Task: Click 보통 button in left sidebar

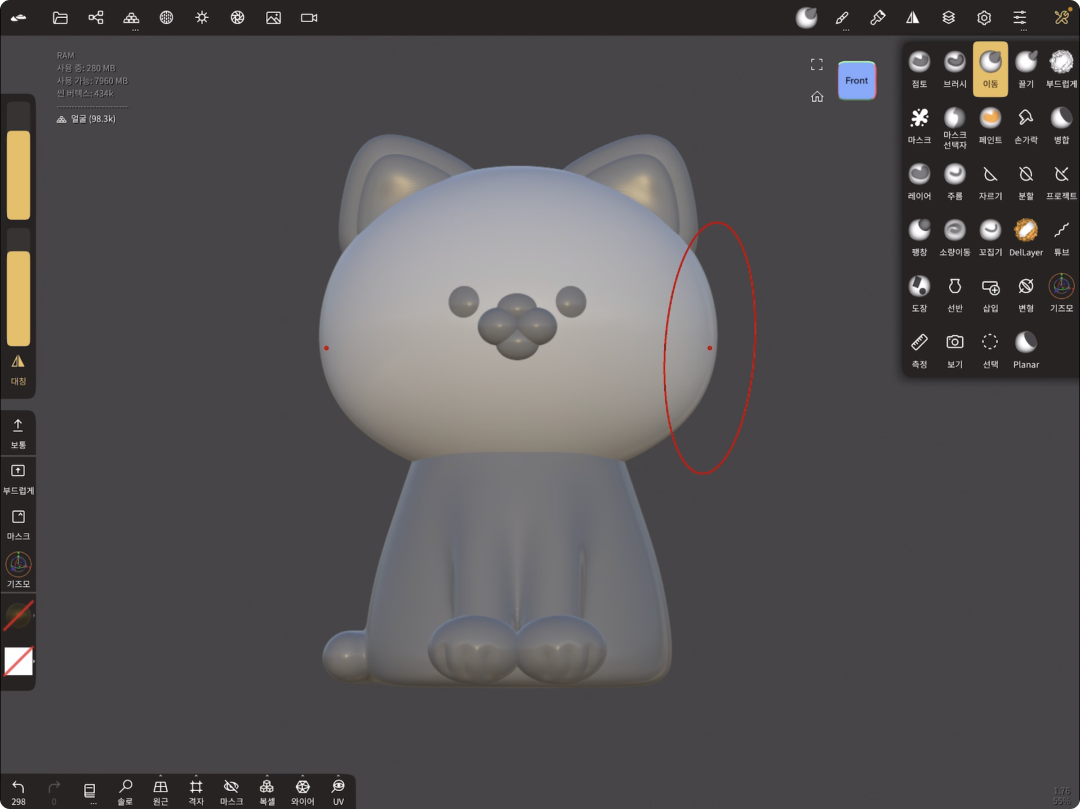Action: tap(18, 434)
